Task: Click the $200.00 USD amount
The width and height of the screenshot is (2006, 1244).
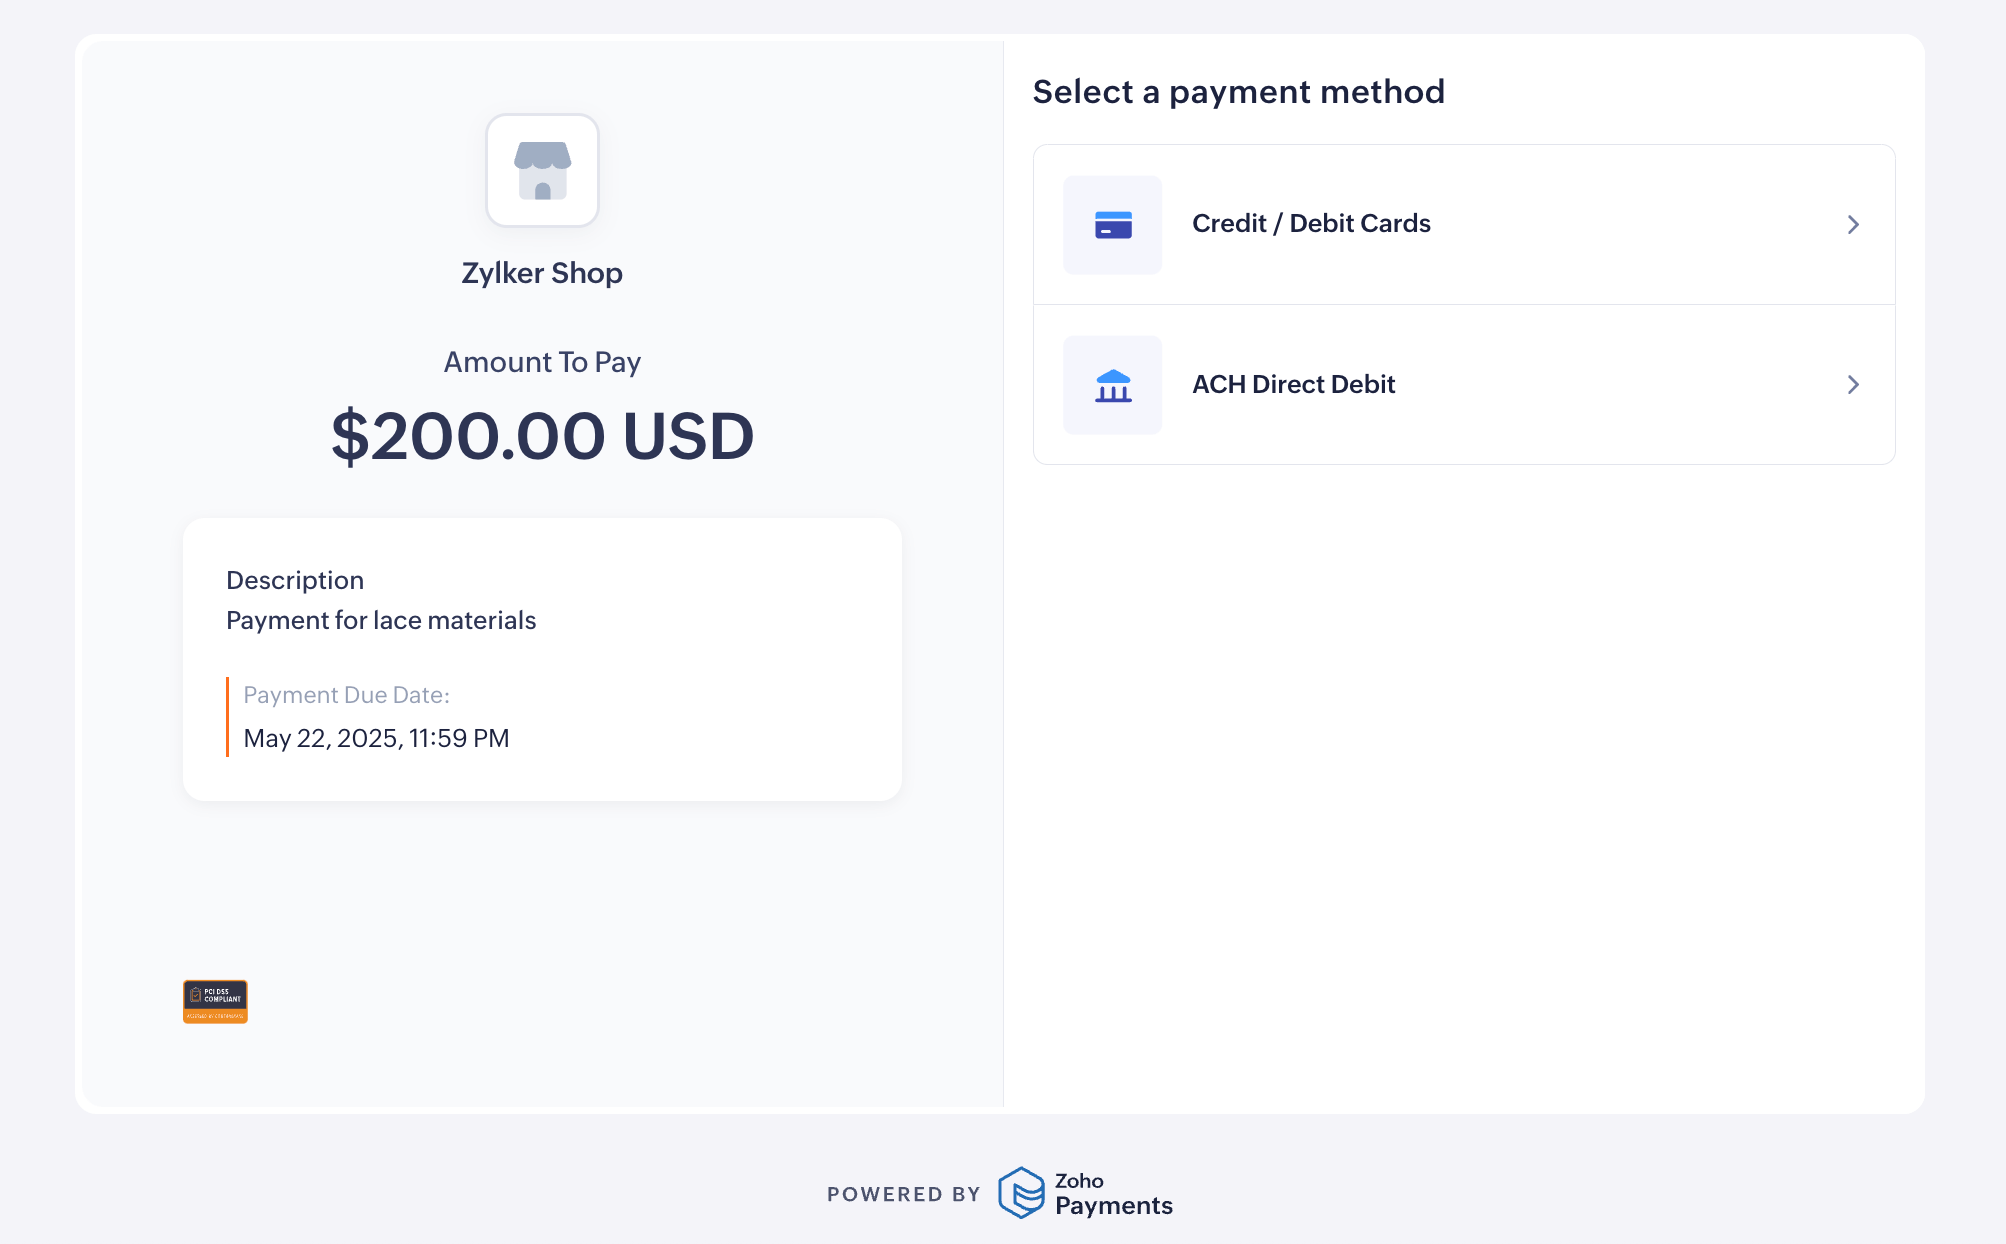Action: coord(542,437)
